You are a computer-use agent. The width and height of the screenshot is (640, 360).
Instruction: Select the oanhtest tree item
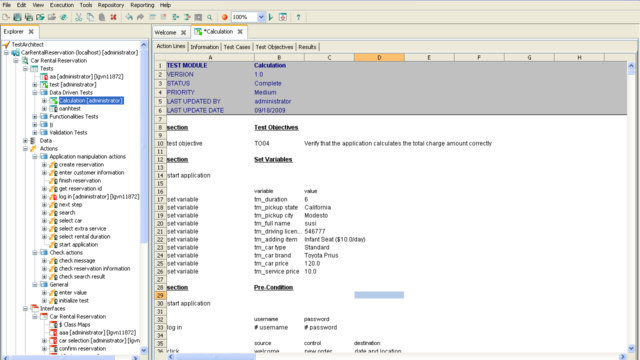click(x=70, y=109)
